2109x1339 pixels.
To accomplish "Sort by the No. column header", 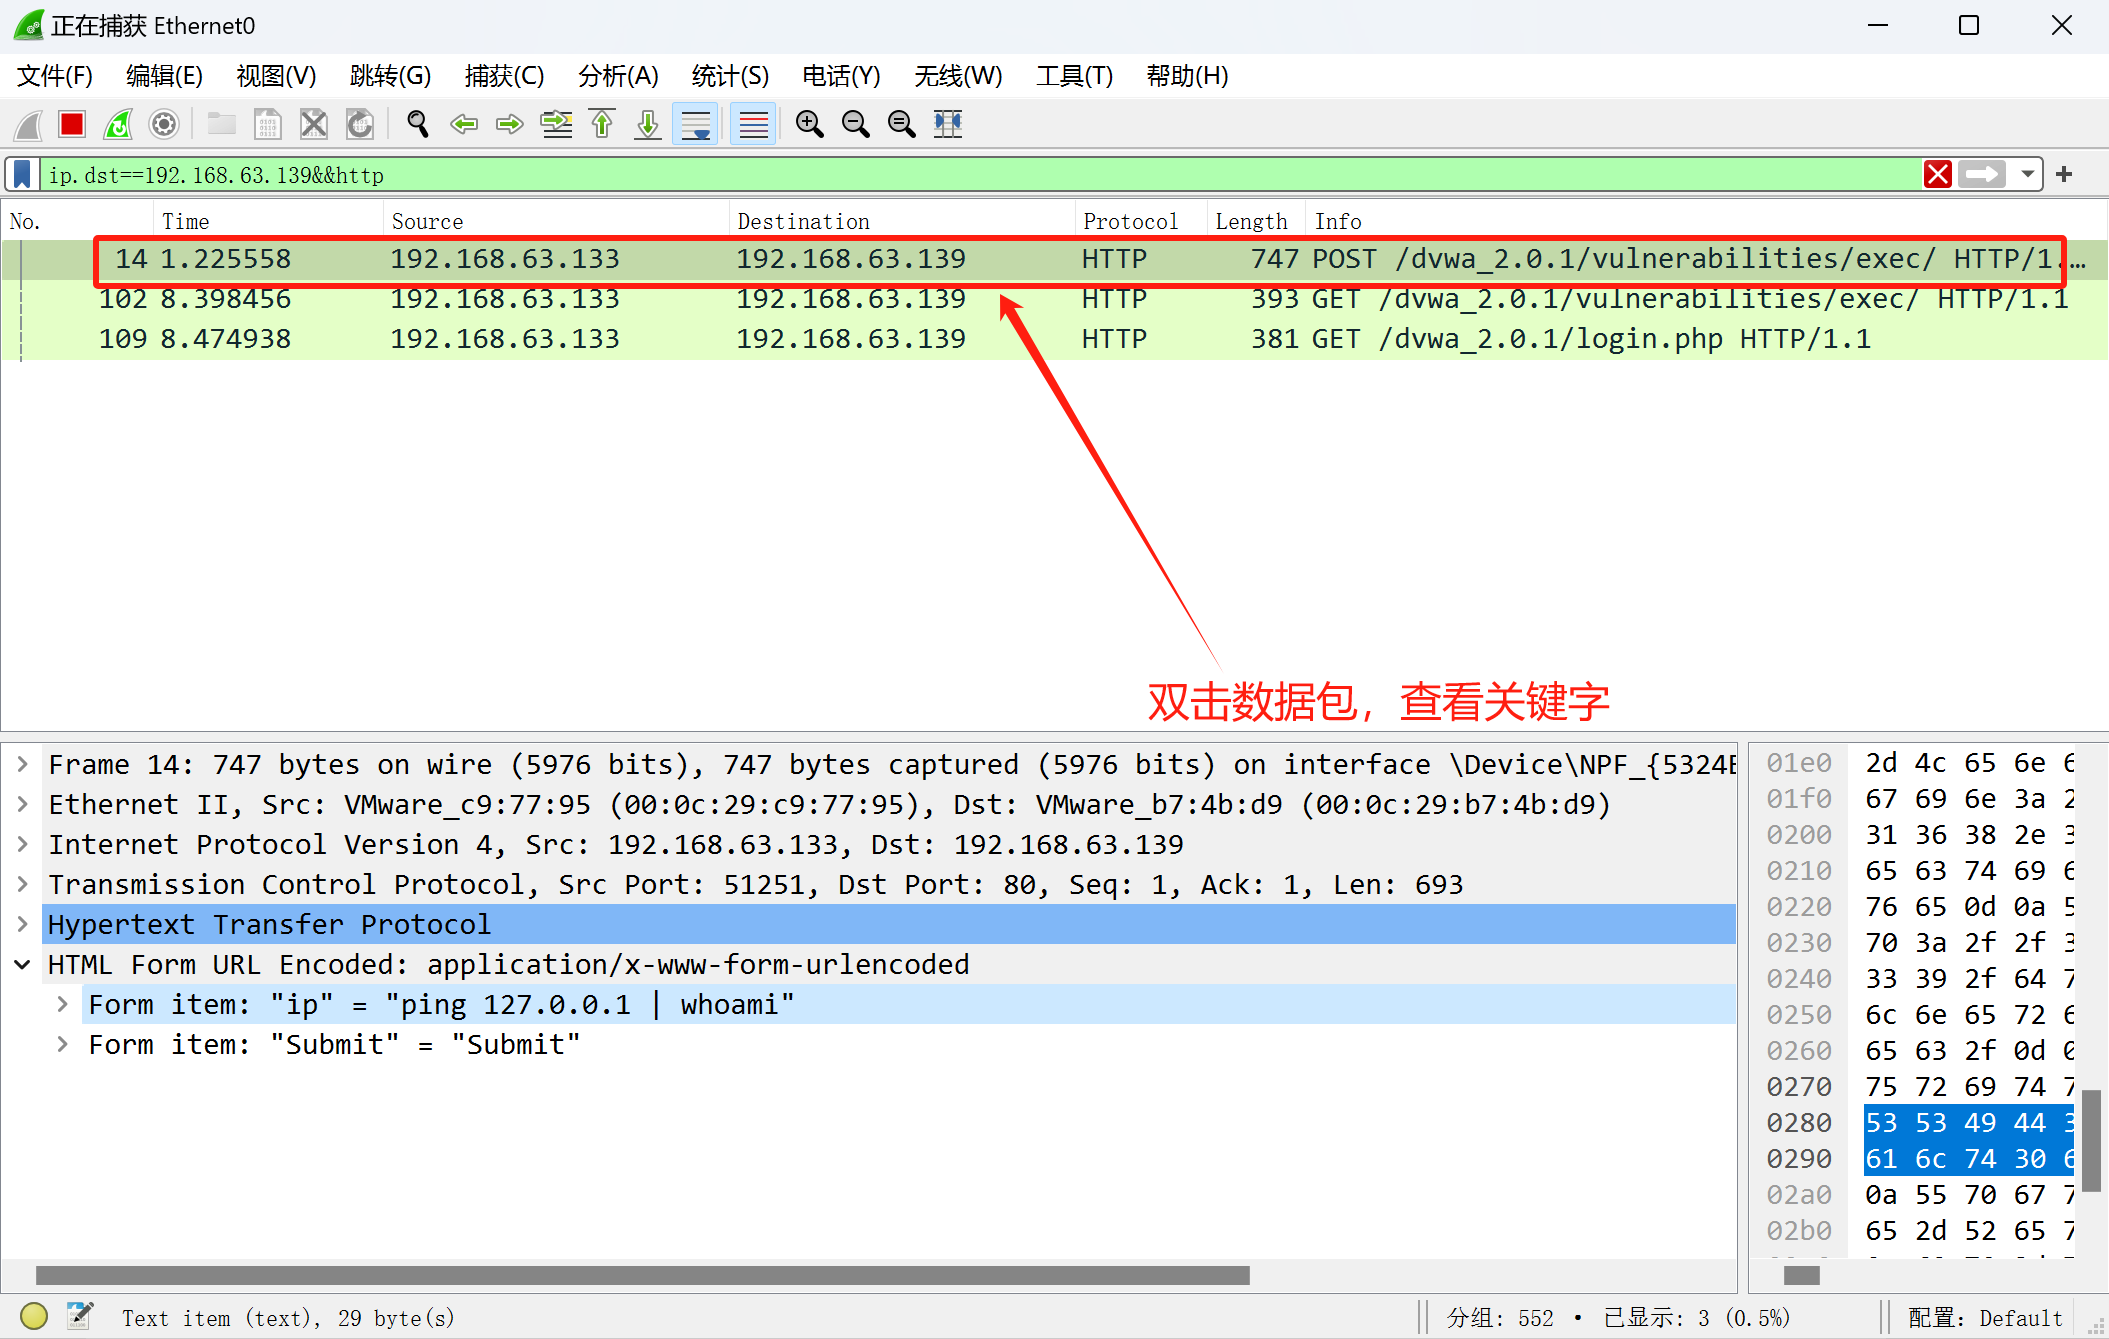I will [78, 221].
